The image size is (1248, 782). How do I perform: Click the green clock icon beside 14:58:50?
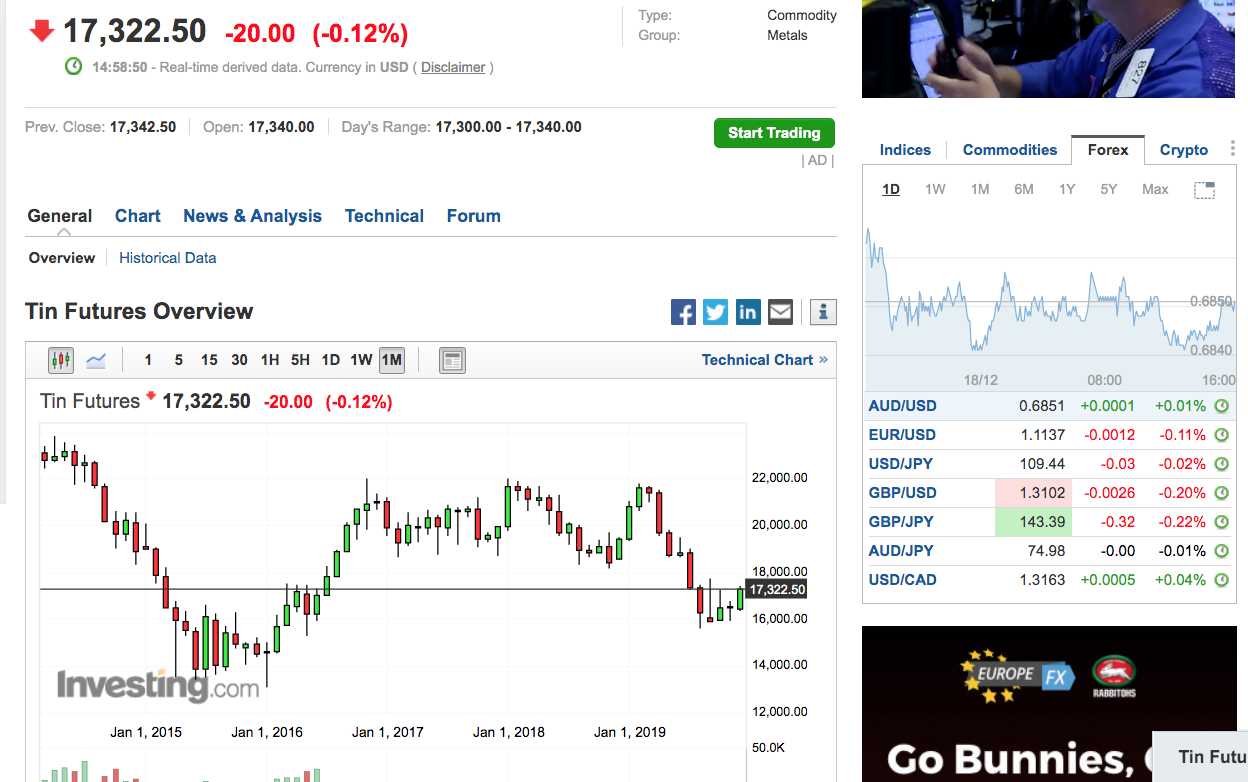pos(73,66)
